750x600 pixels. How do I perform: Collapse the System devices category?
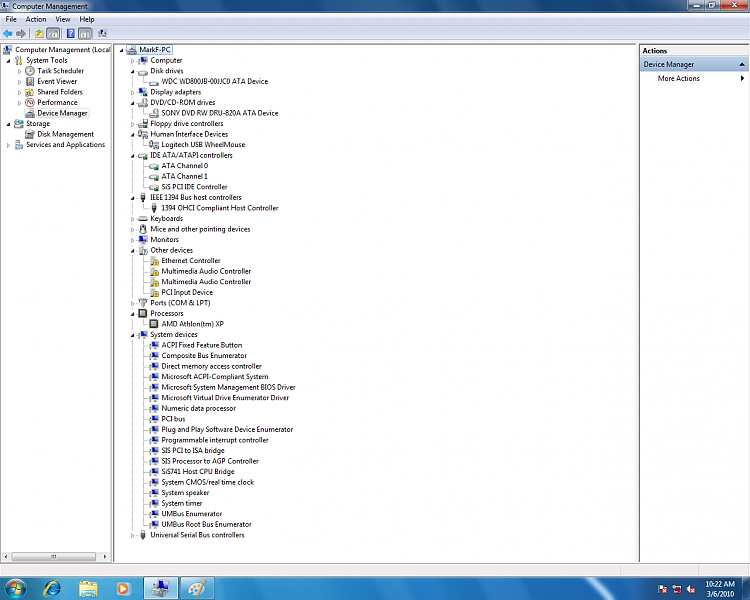(132, 335)
